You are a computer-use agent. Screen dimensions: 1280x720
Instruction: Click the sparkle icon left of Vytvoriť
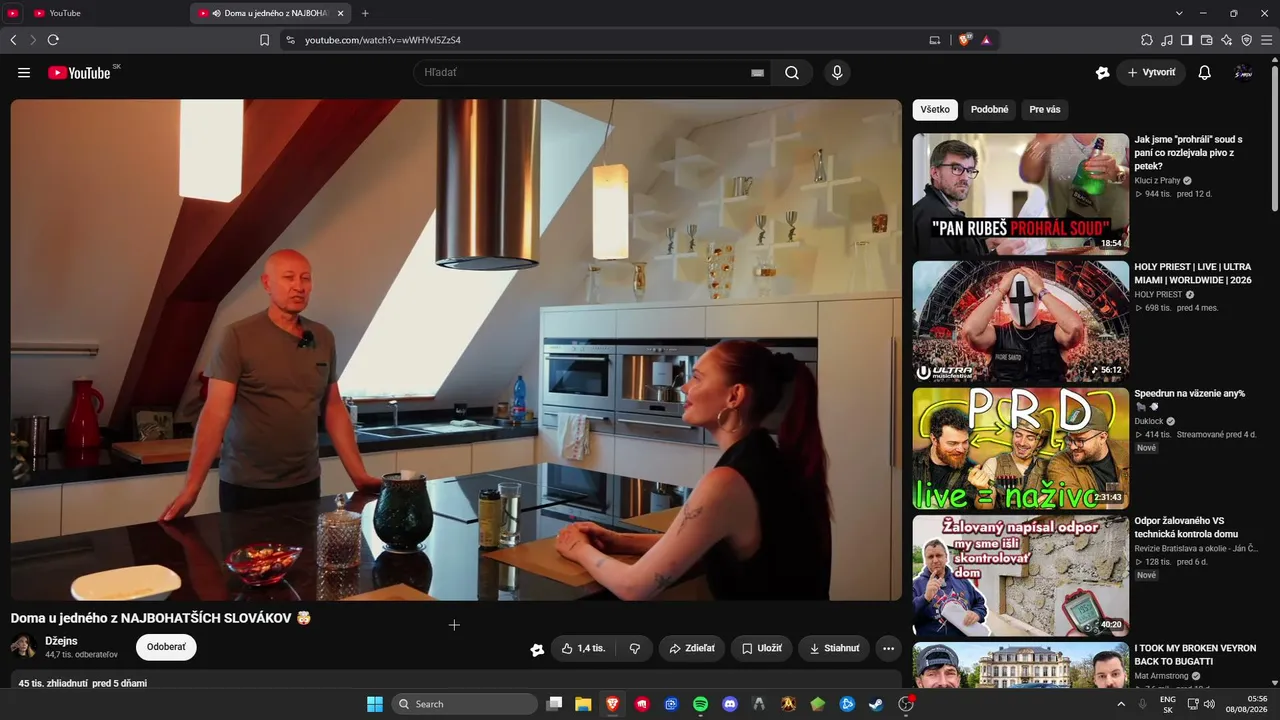coord(1102,72)
